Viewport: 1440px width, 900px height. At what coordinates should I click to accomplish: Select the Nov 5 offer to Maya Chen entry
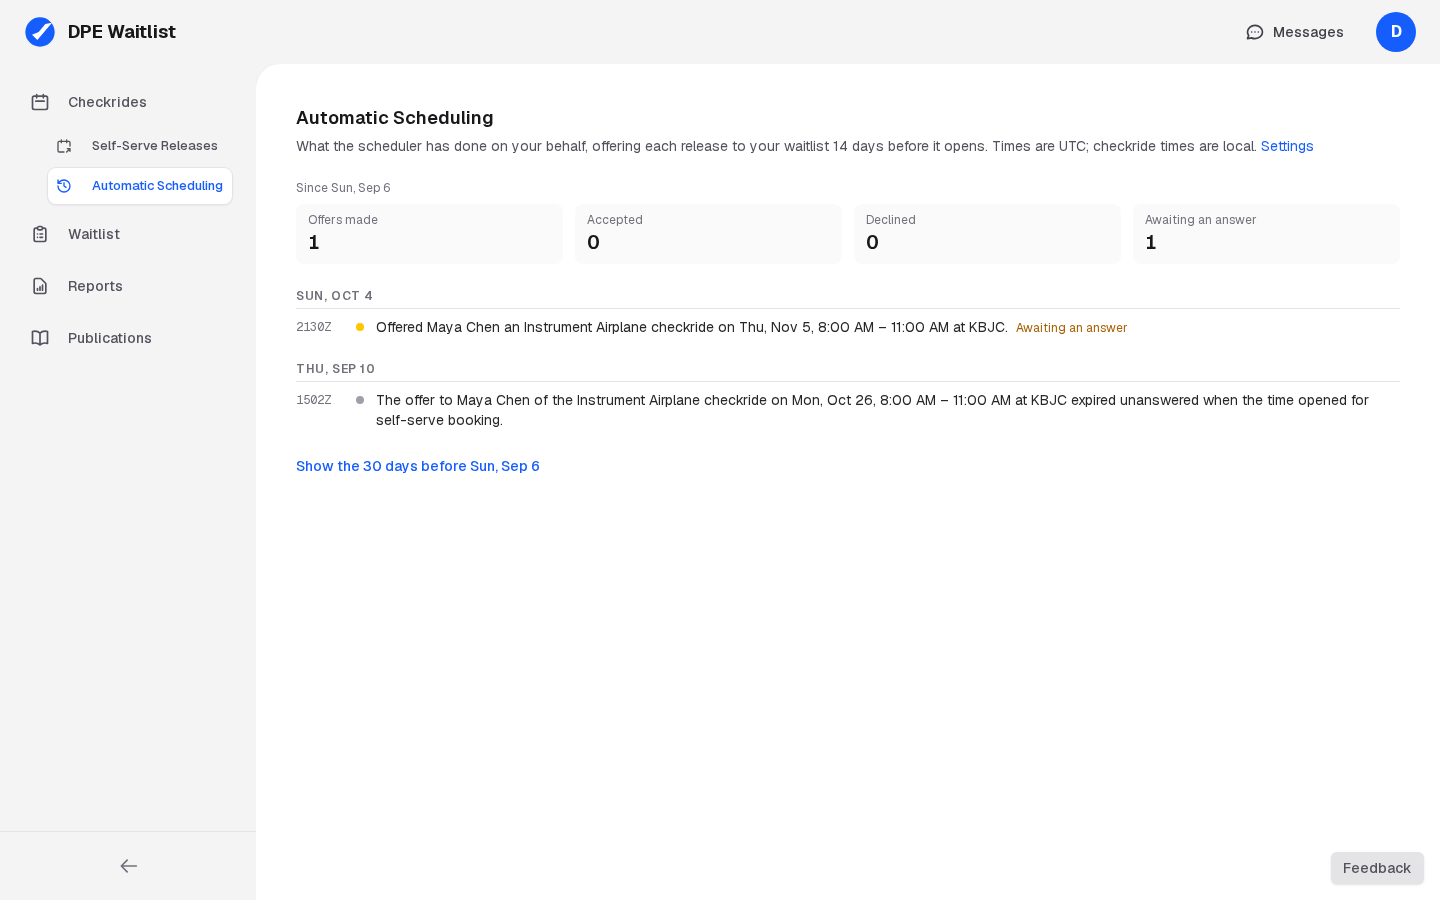coord(848,327)
